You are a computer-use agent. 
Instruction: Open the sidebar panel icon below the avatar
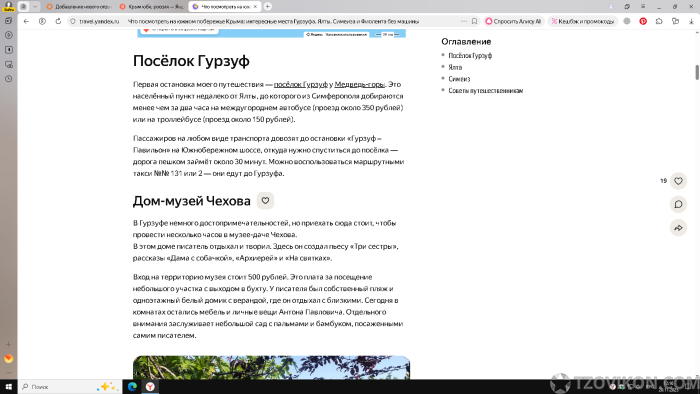point(8,21)
